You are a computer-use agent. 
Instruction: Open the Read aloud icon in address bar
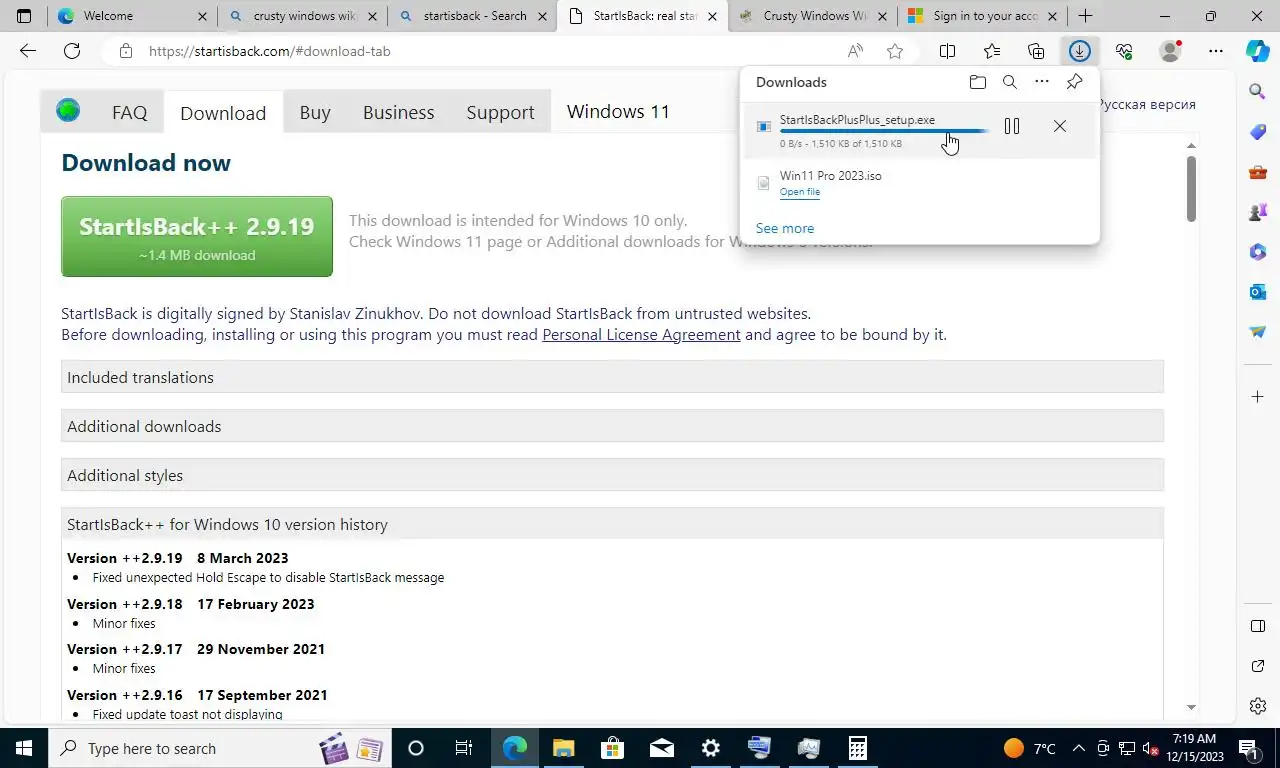coord(855,51)
